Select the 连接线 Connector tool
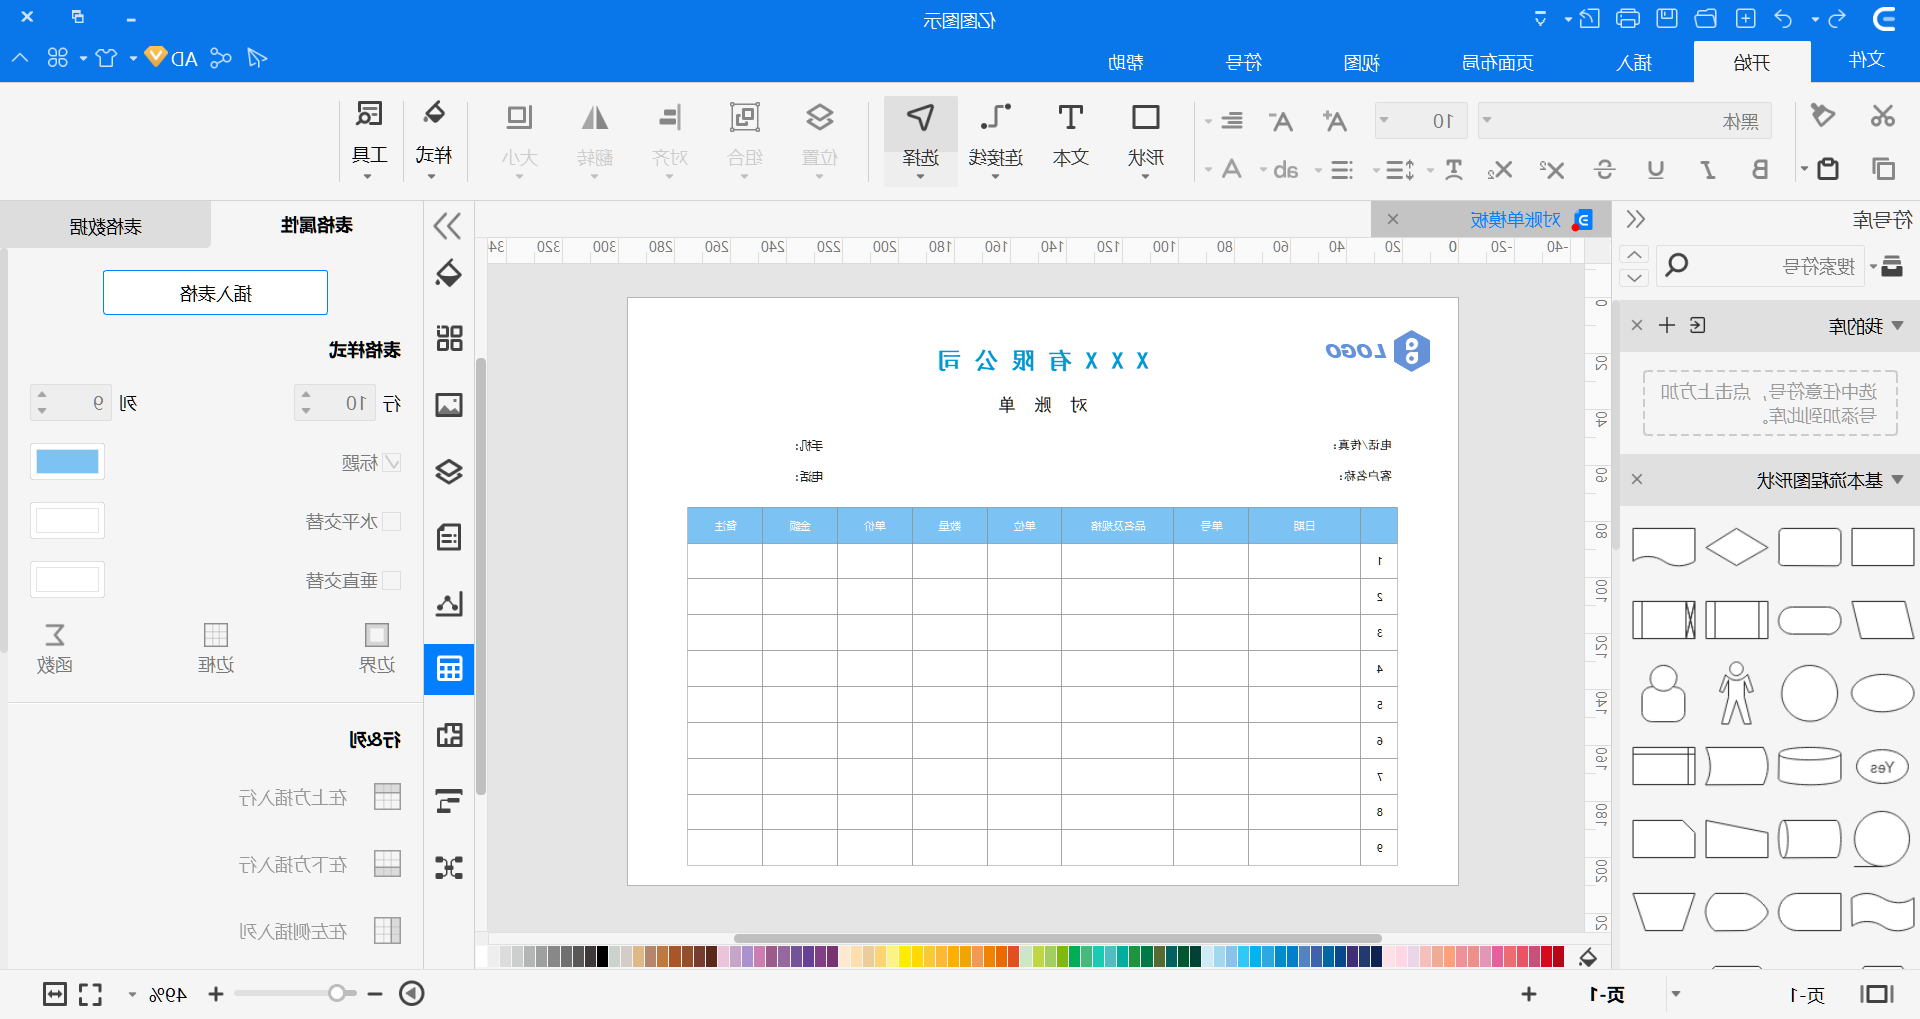Screen dimensions: 1920x1019 click(x=995, y=138)
